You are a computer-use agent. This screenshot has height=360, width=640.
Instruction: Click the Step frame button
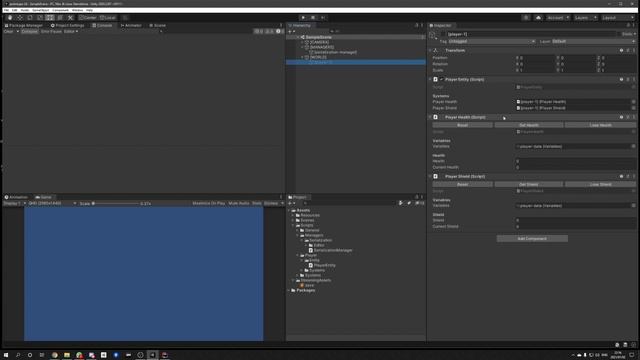[323, 18]
